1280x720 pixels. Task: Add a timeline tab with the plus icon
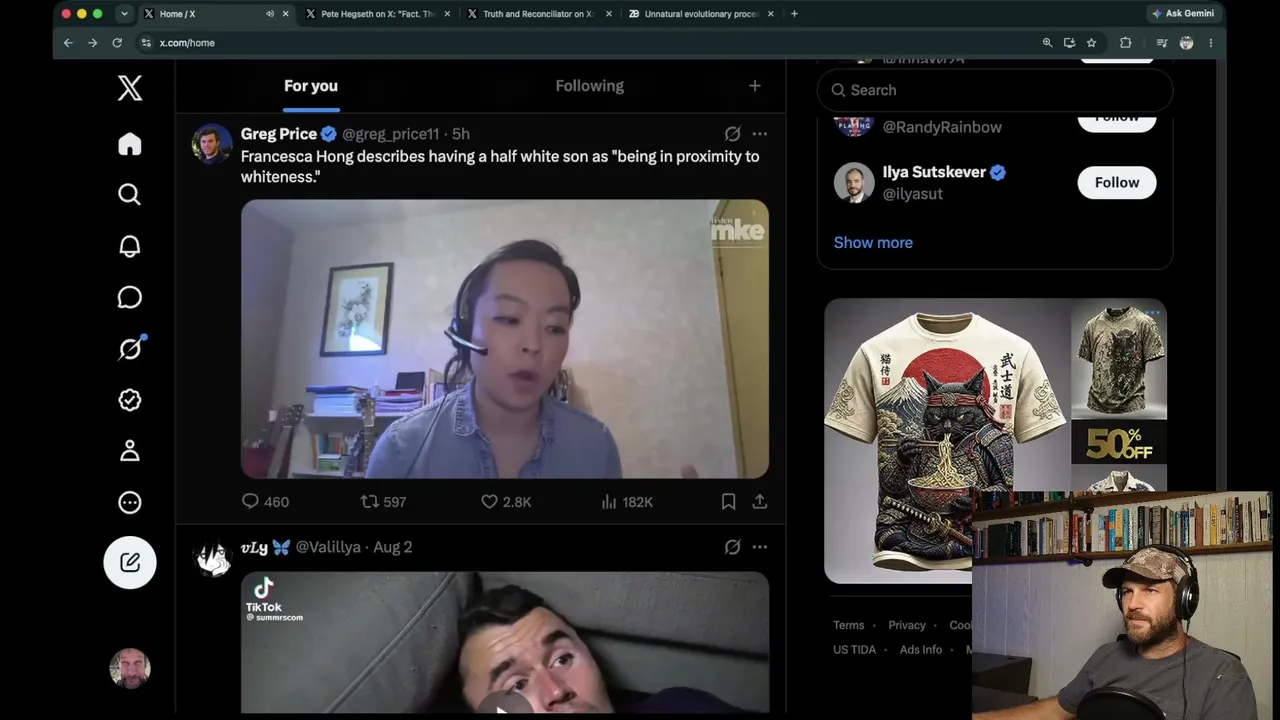[755, 86]
